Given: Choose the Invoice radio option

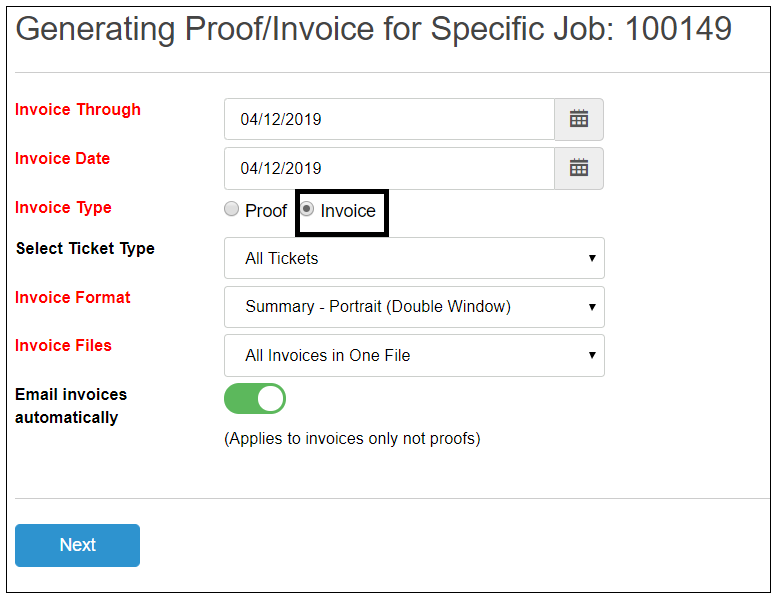Looking at the screenshot, I should click(x=308, y=210).
